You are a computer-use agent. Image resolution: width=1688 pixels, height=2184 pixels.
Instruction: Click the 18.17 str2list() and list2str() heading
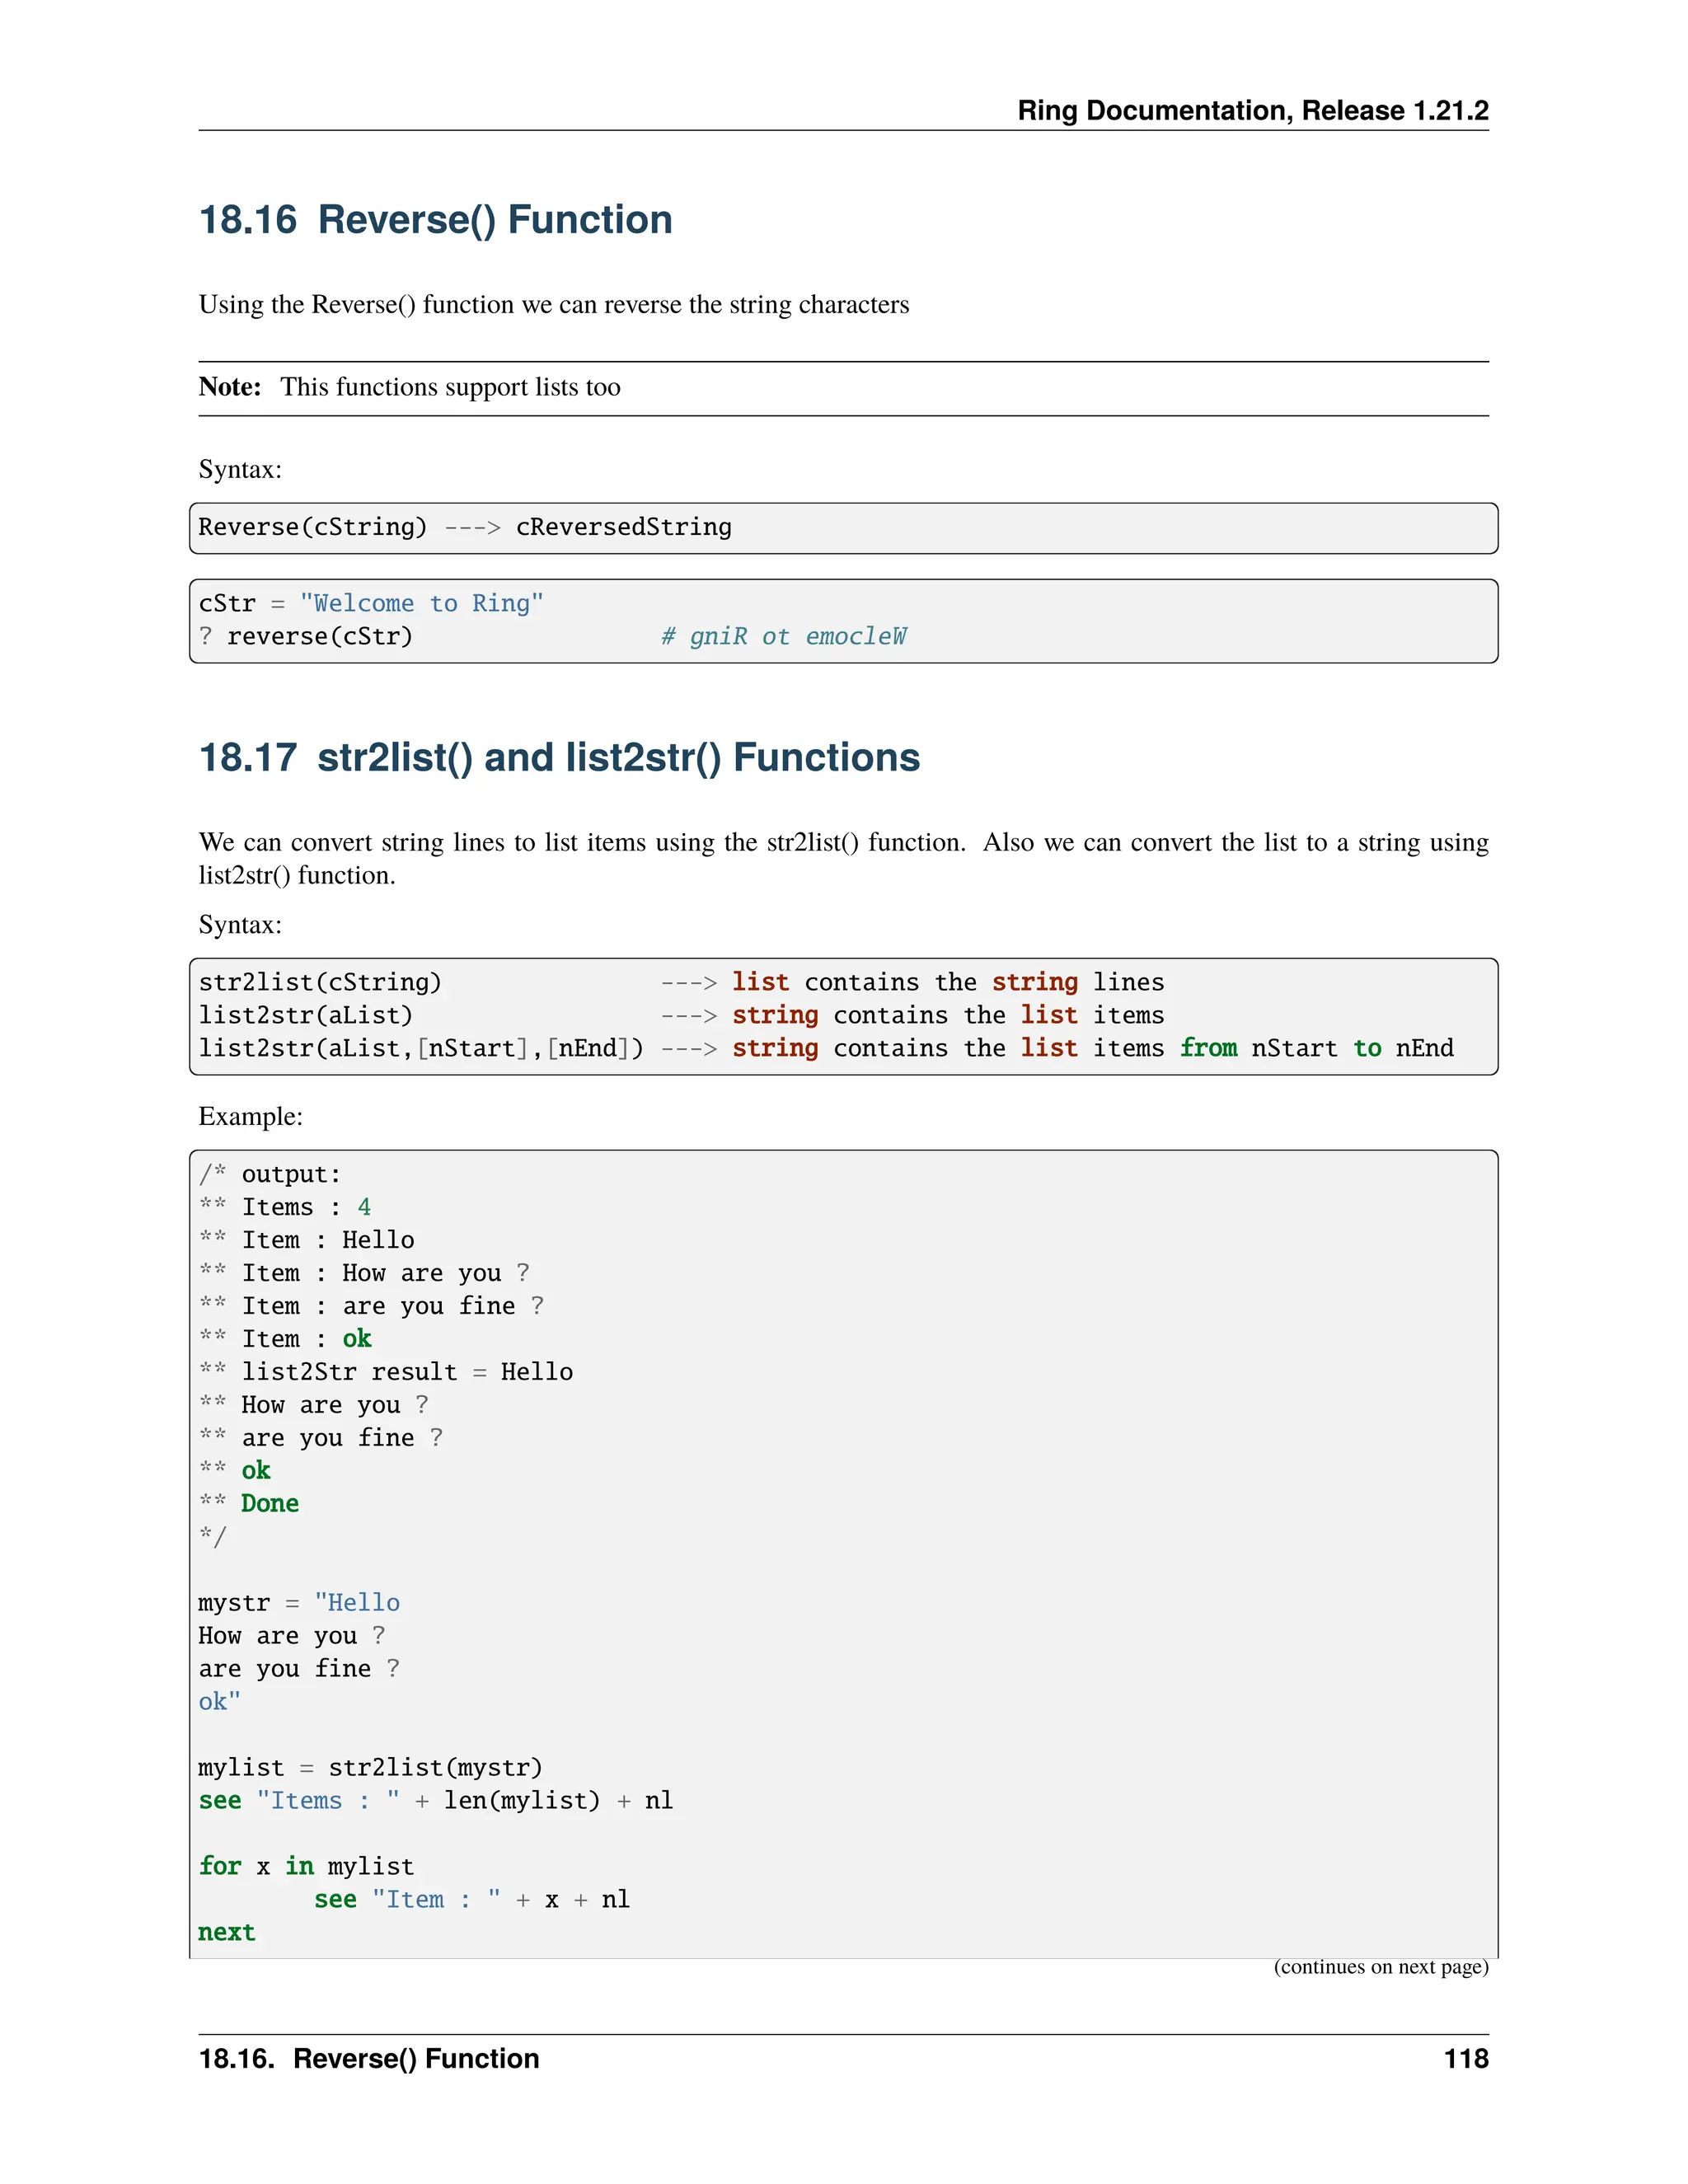(x=558, y=758)
